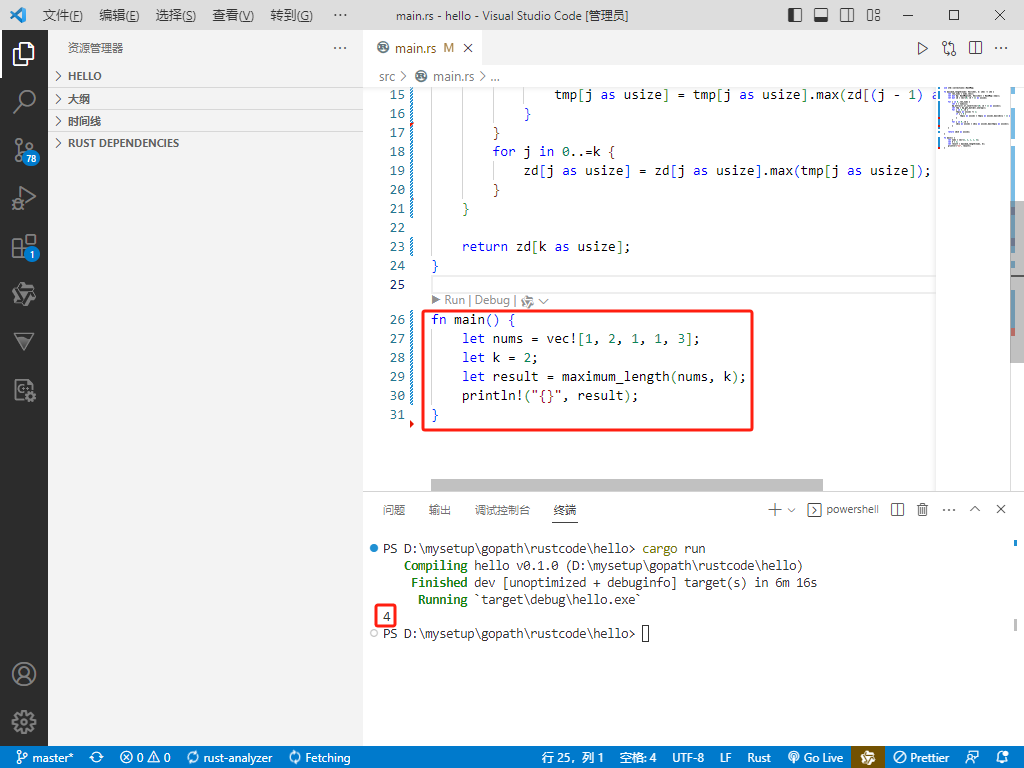The image size is (1024, 768).
Task: Open Explorer views and more actions ellipsis
Action: point(340,48)
